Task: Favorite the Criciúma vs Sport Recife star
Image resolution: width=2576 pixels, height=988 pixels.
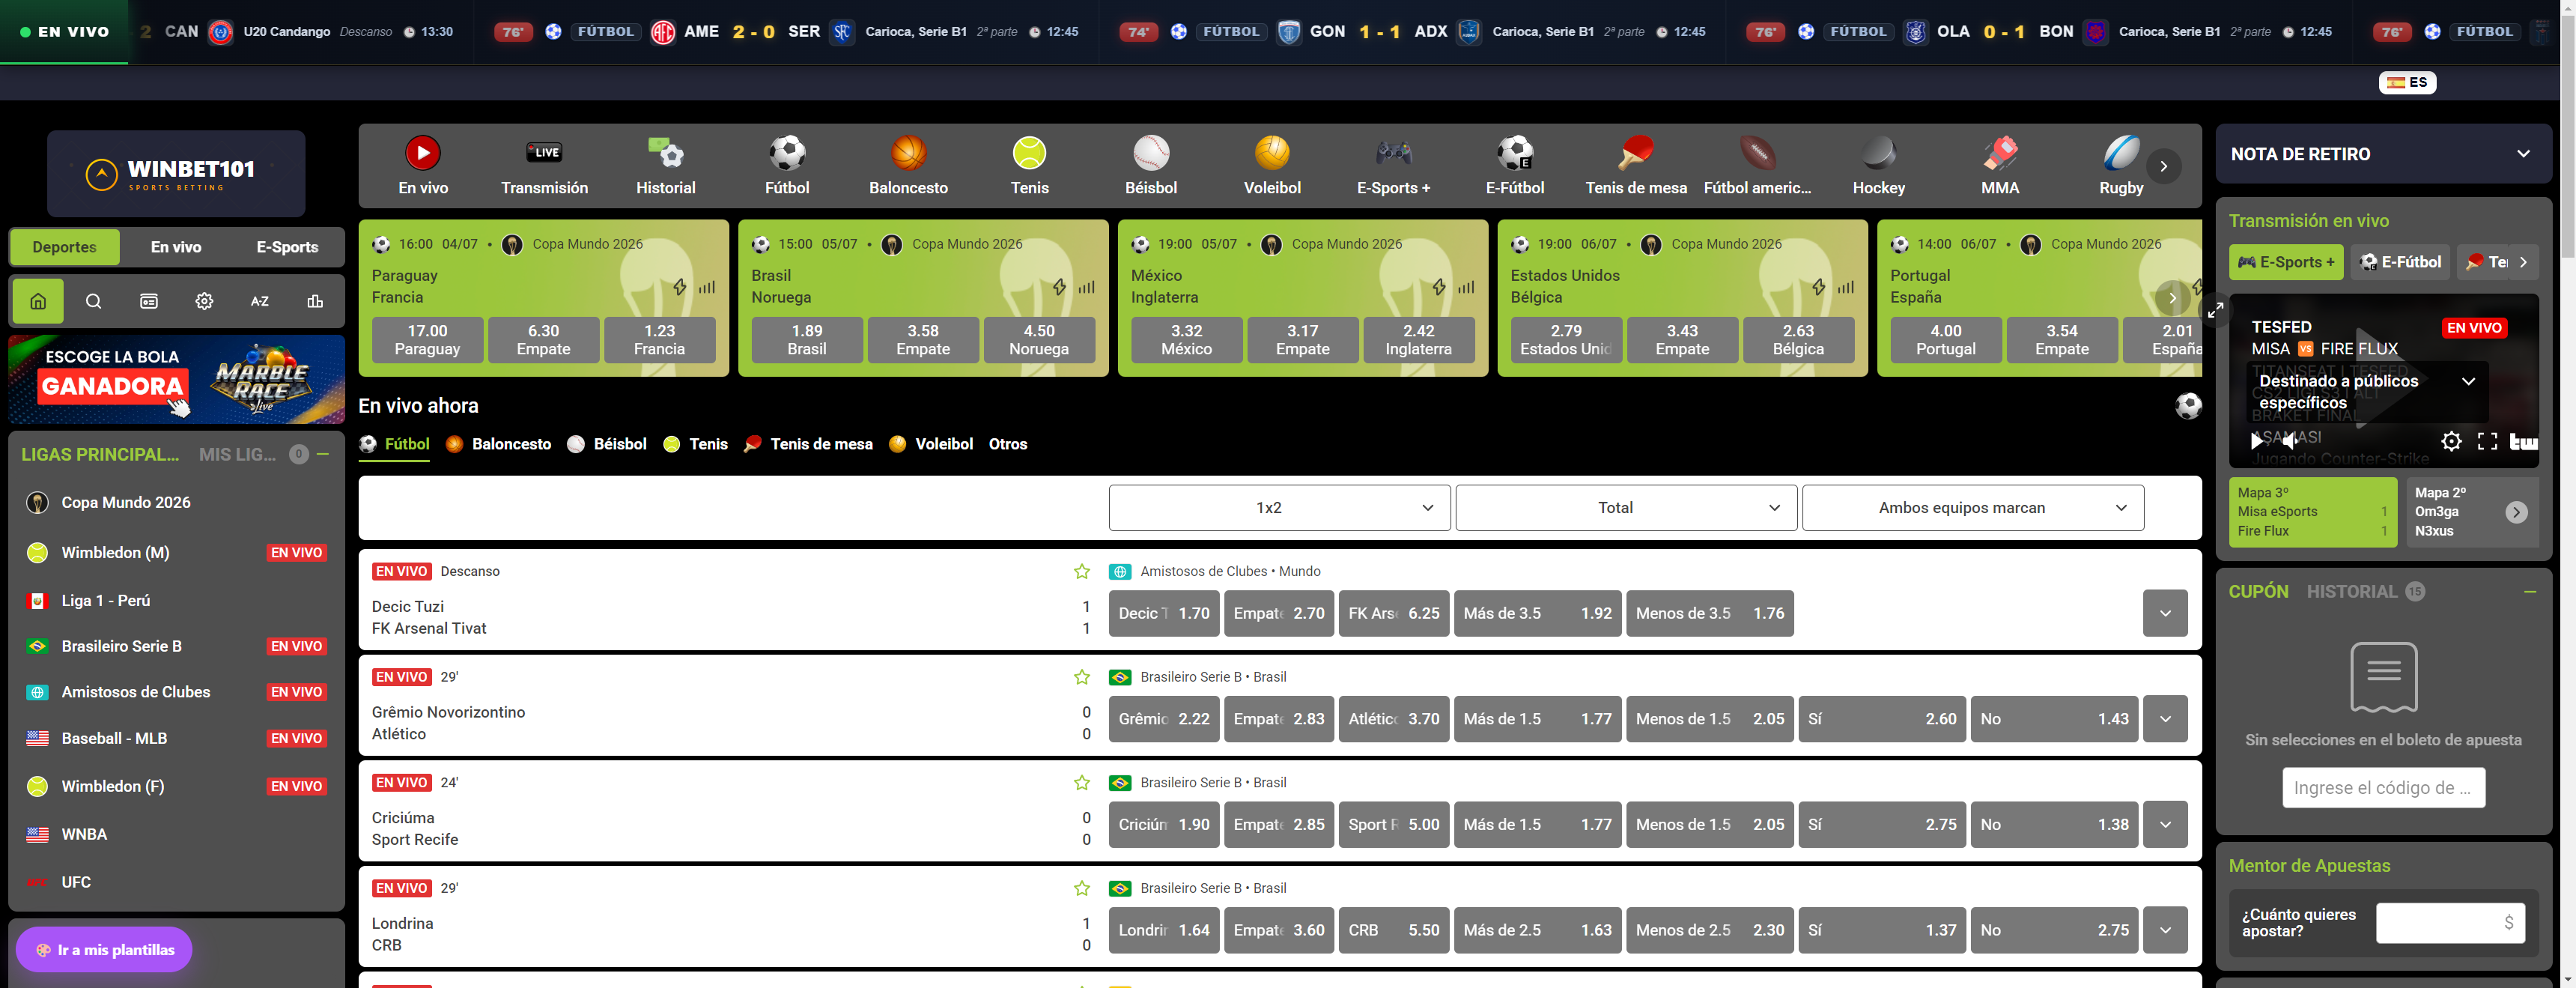Action: 1082,783
